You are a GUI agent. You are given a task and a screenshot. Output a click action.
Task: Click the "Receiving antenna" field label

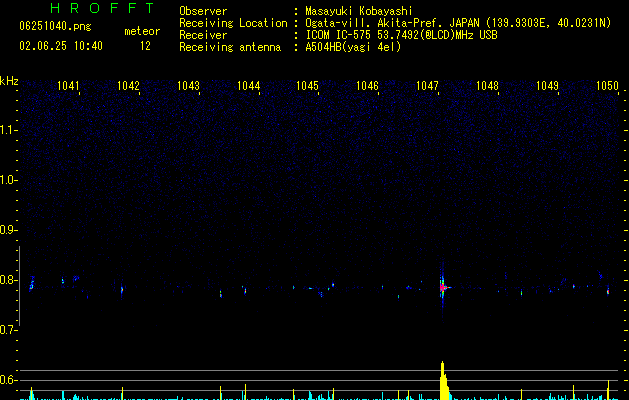pos(230,47)
